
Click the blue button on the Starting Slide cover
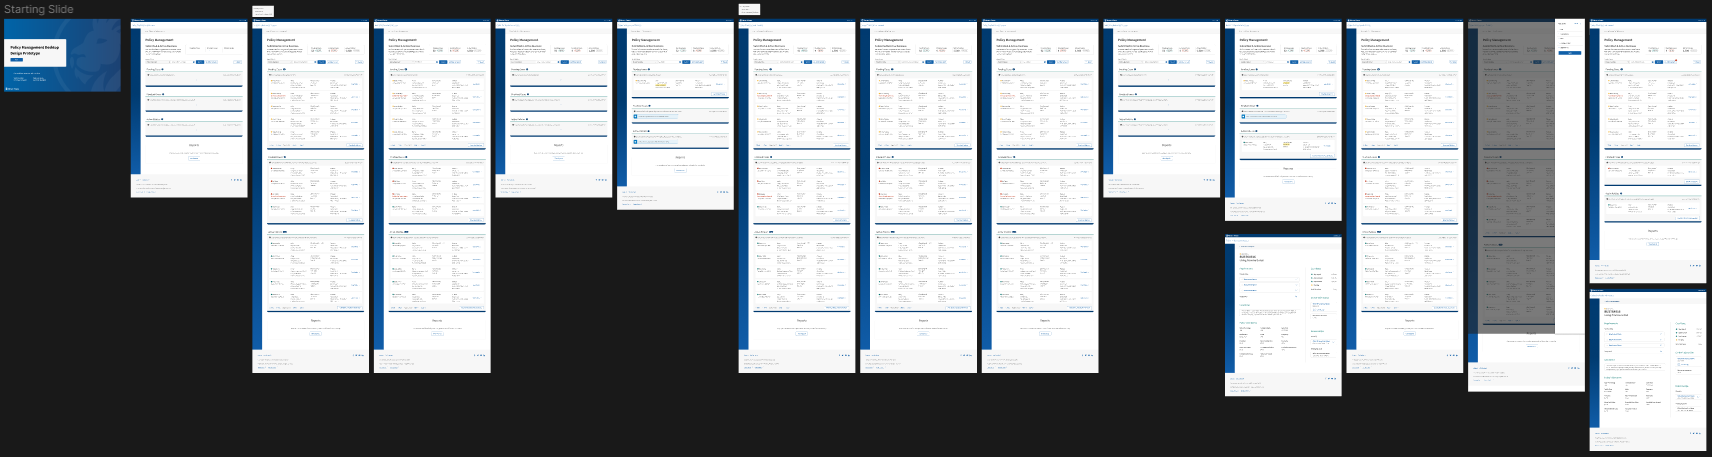pos(16,60)
